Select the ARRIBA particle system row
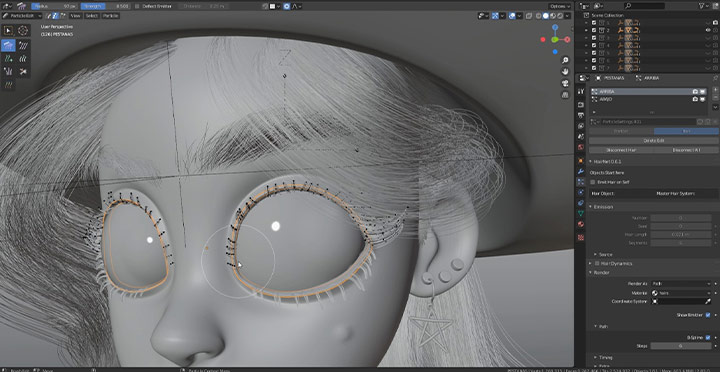The height and width of the screenshot is (372, 720). click(x=649, y=91)
